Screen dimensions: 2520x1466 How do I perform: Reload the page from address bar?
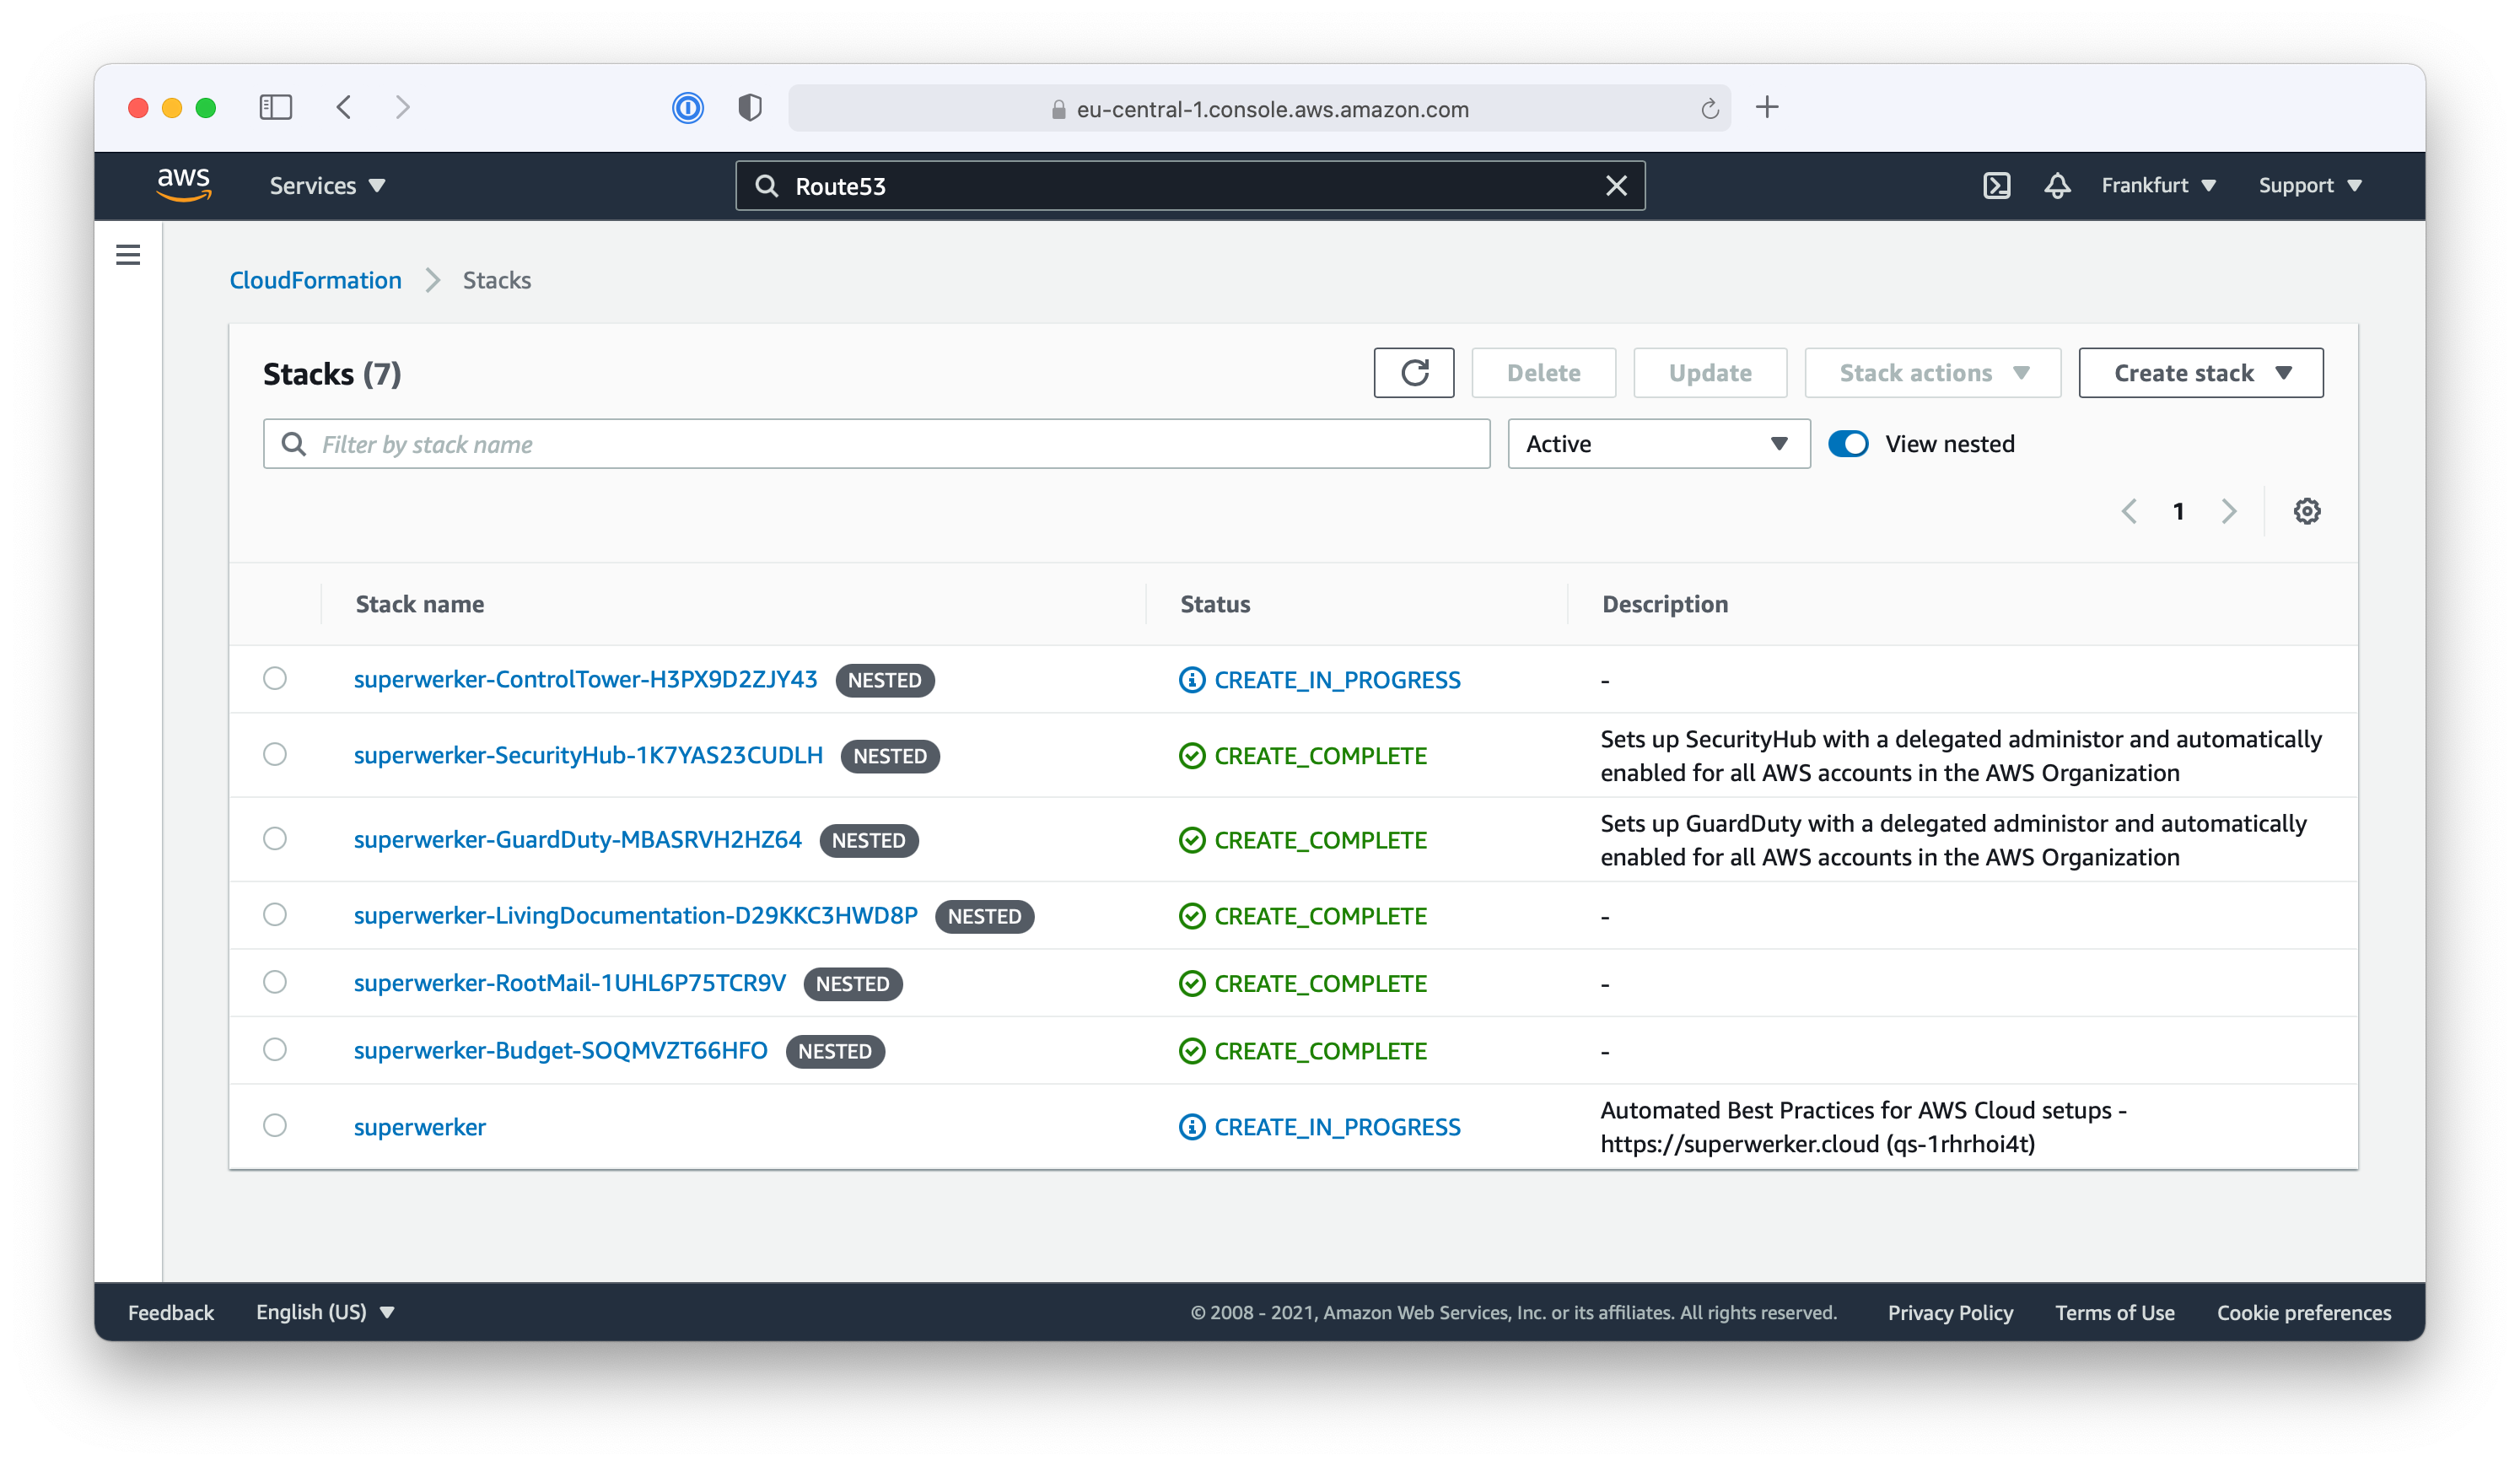(x=1710, y=109)
